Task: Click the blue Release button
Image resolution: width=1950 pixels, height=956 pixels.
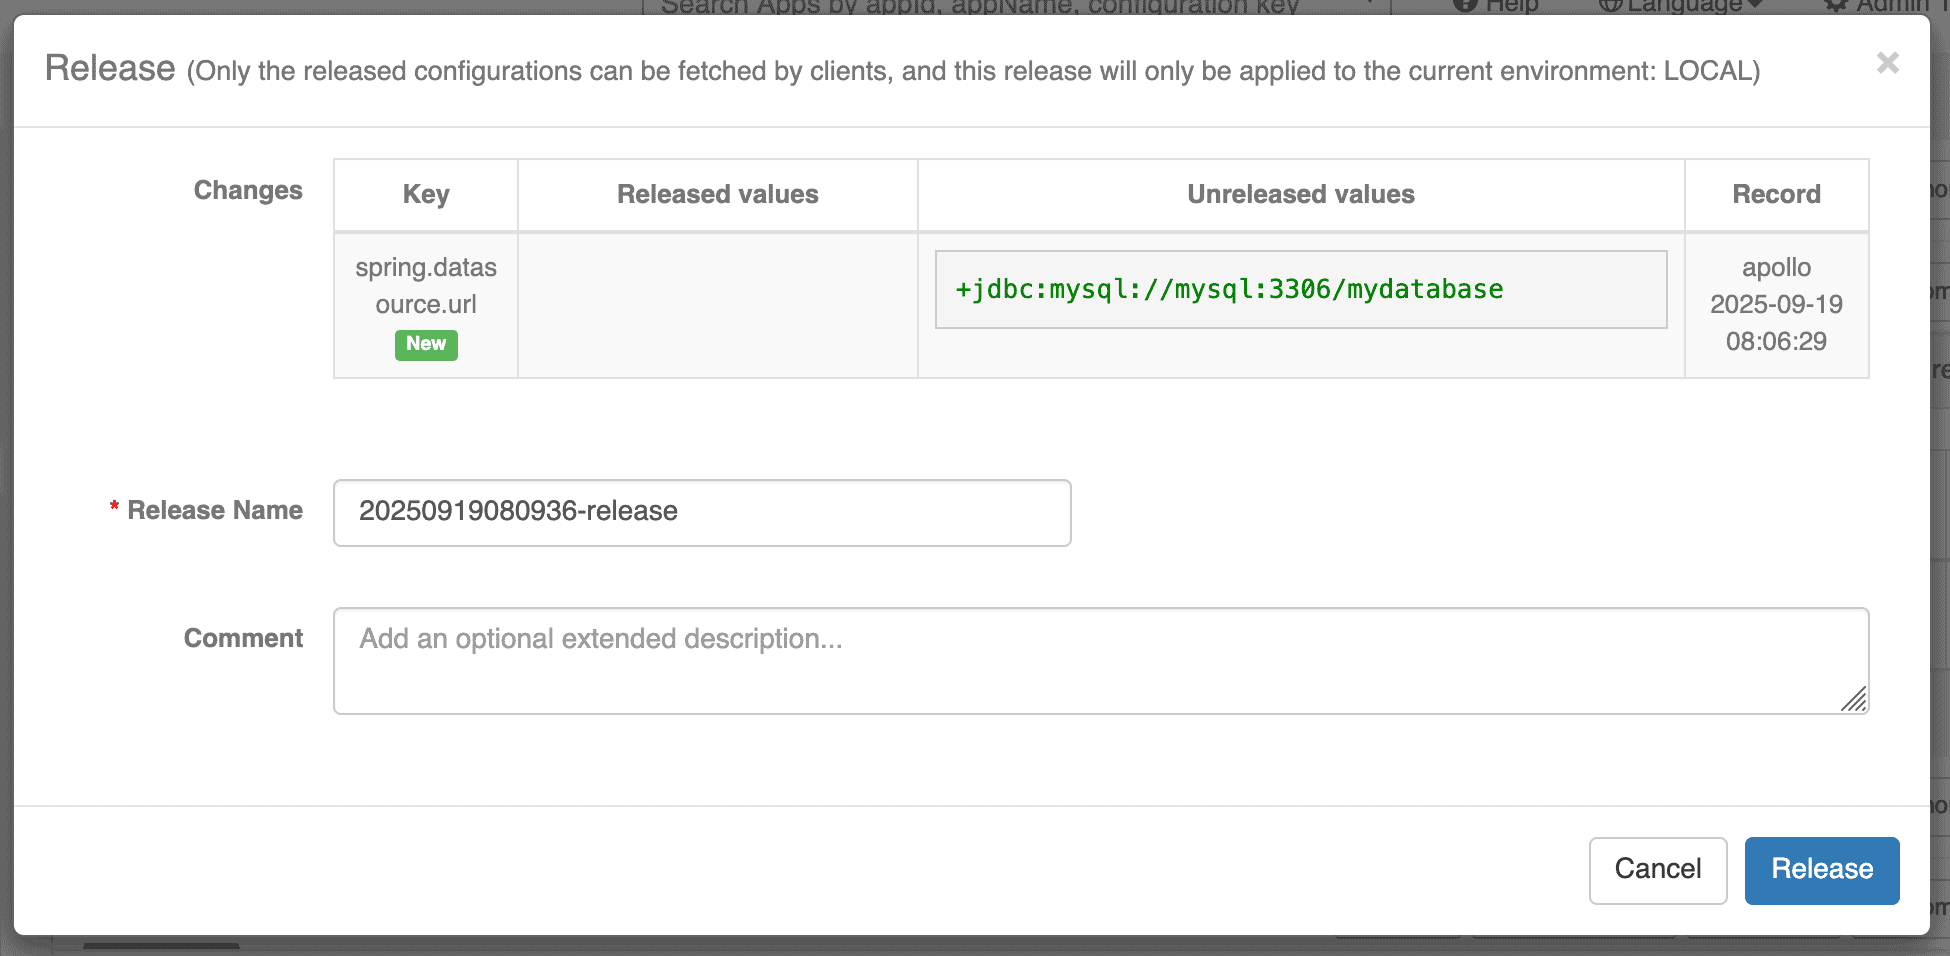Action: pyautogui.click(x=1821, y=869)
